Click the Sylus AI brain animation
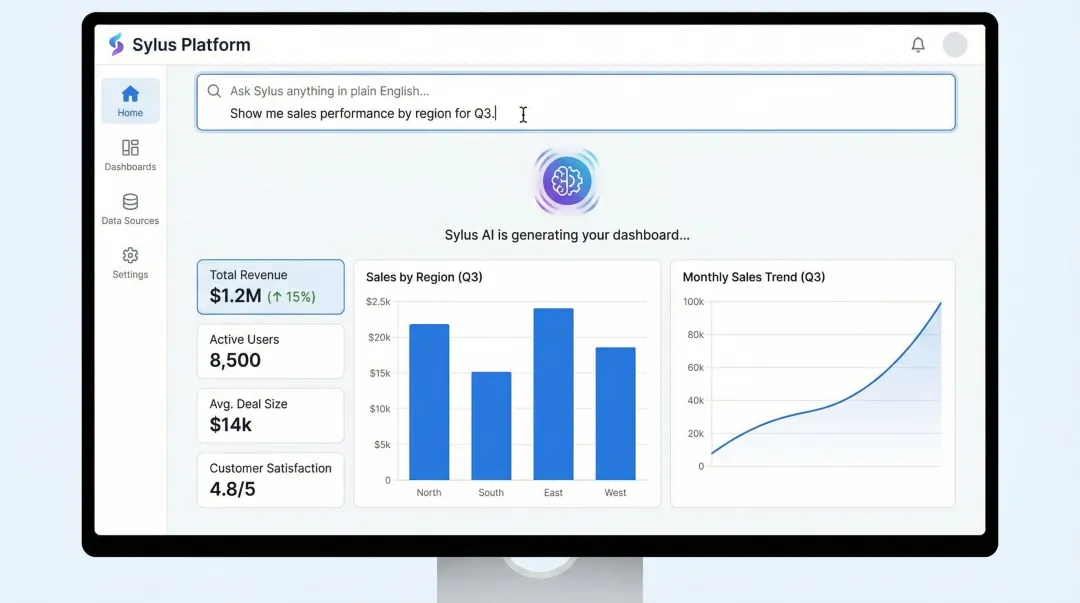 tap(566, 181)
